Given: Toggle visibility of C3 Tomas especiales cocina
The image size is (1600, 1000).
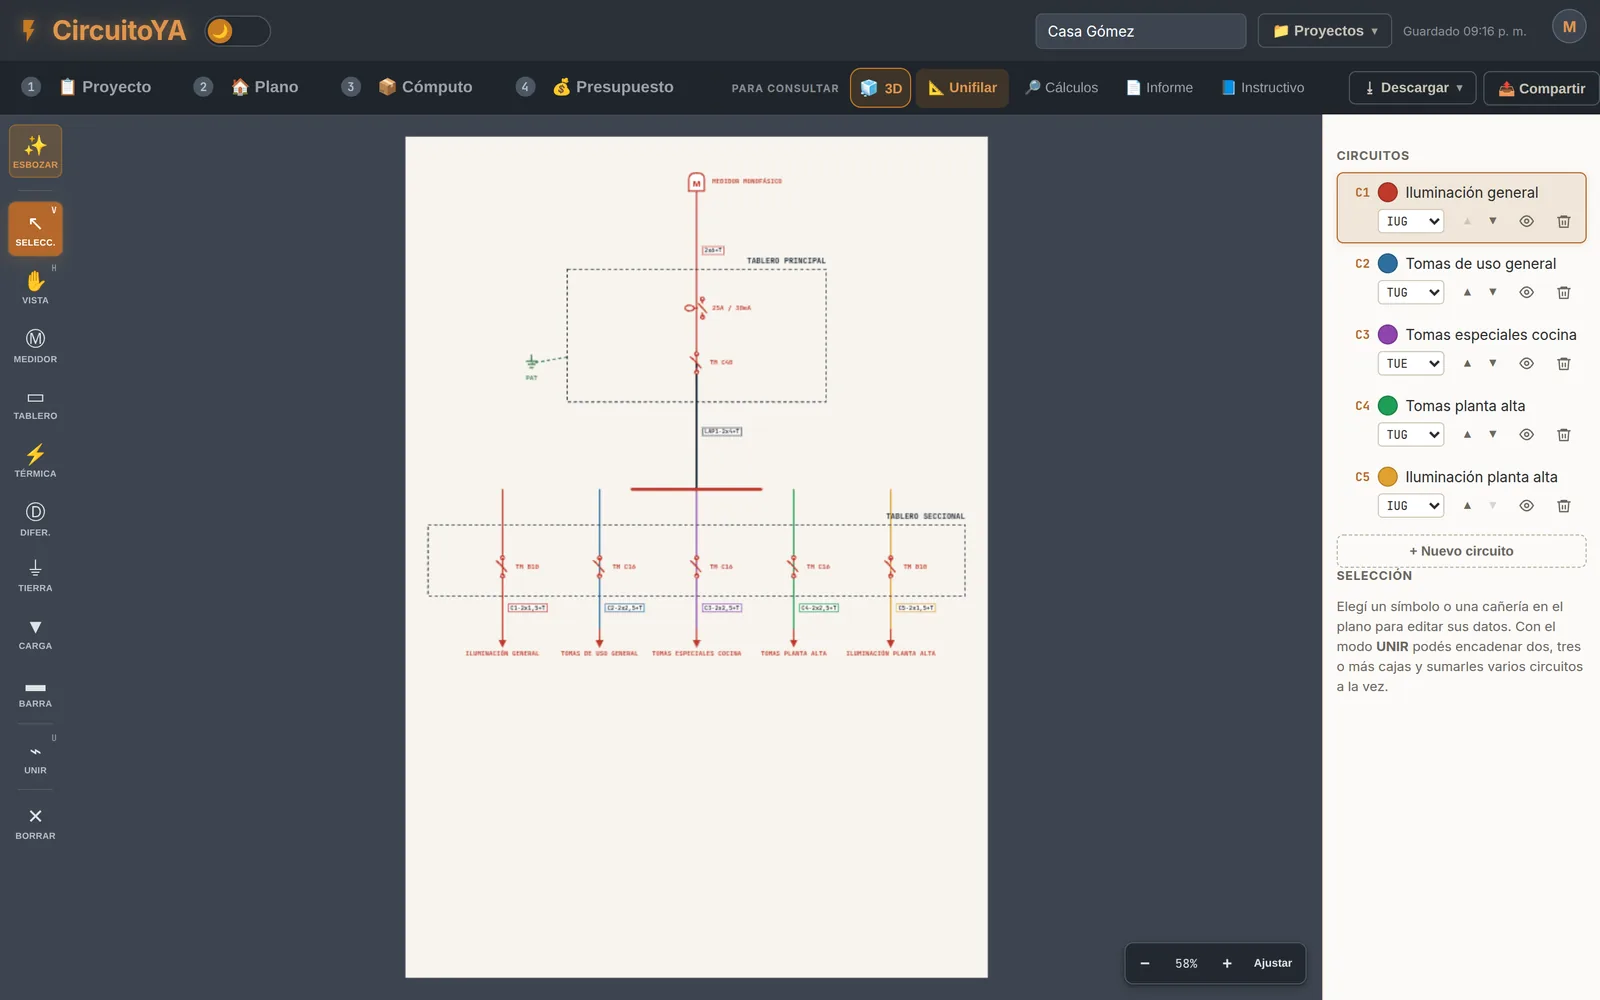Looking at the screenshot, I should [x=1526, y=363].
